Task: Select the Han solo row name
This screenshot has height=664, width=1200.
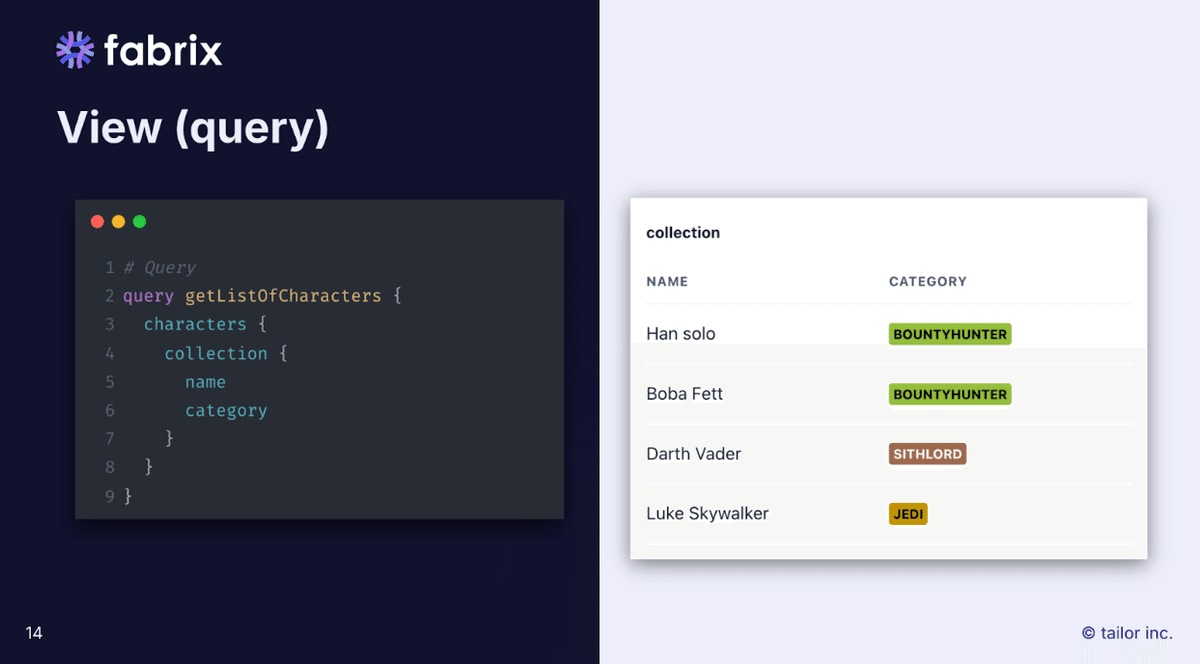Action: point(681,334)
